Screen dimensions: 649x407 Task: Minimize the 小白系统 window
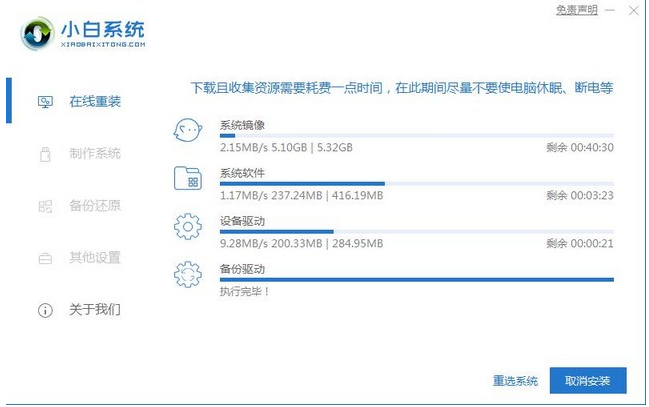(612, 10)
